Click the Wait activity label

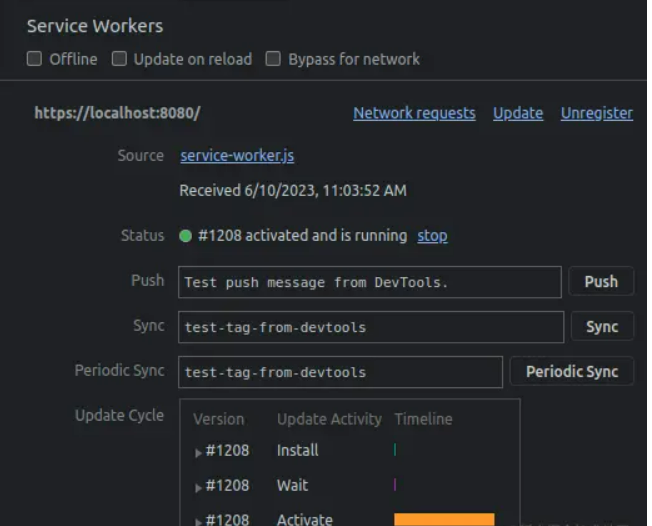pos(293,485)
